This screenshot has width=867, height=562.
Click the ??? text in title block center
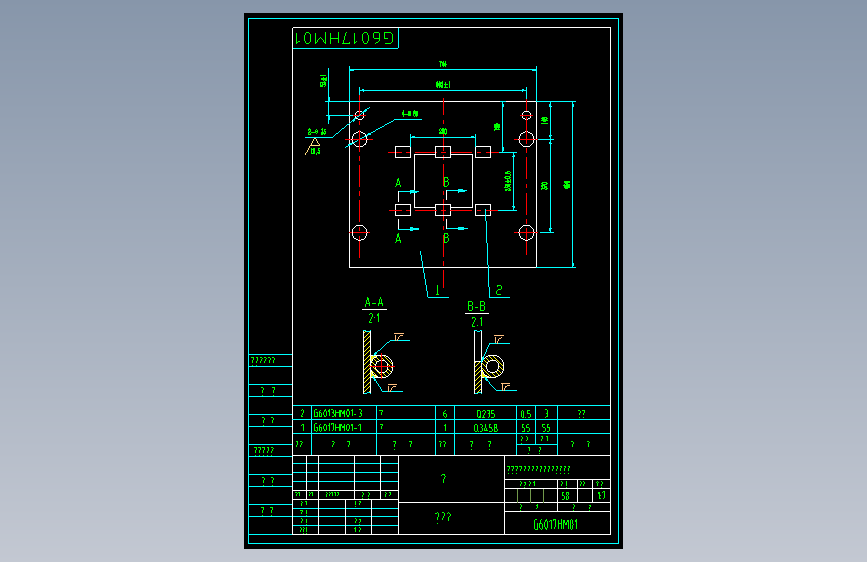443,517
